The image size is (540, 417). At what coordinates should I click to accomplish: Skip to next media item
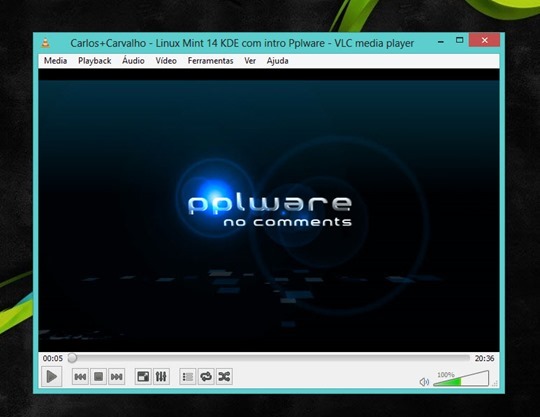click(116, 377)
